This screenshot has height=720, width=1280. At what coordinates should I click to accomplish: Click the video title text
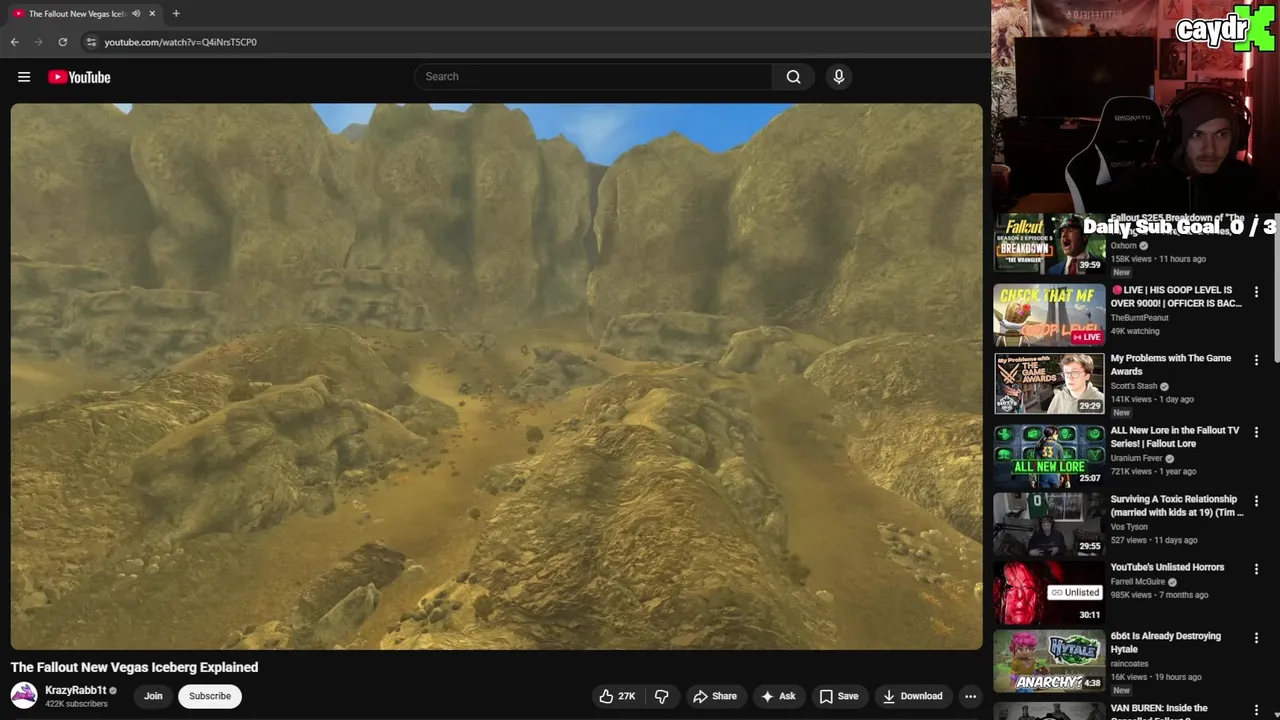click(134, 667)
